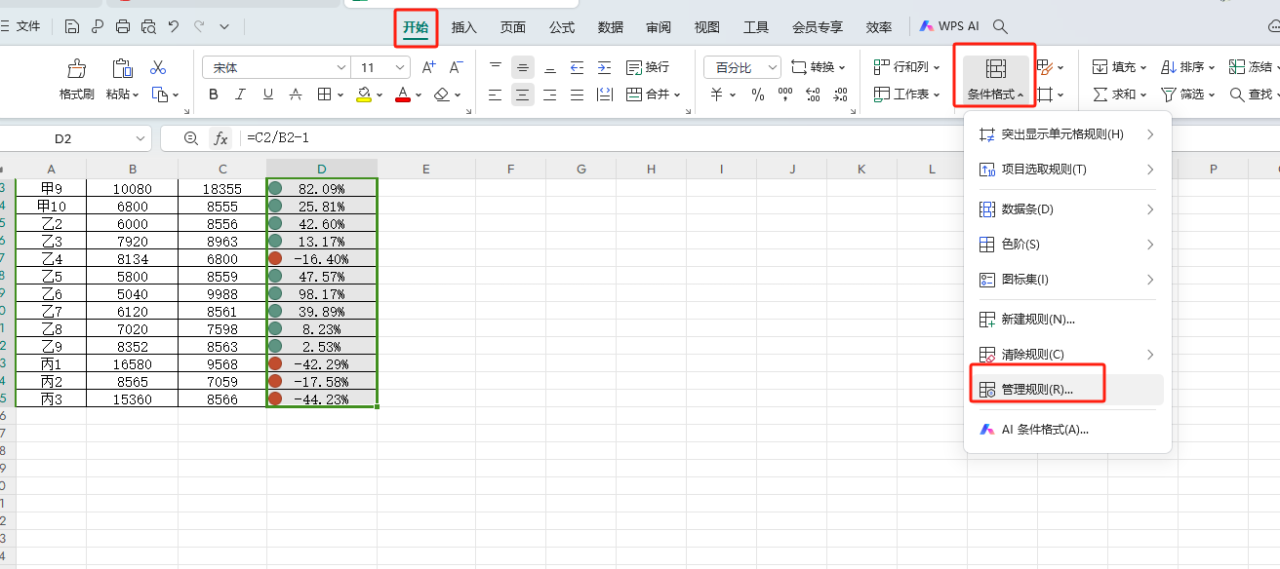This screenshot has height=569, width=1280.
Task: Click the zoom magnifier in formula bar
Action: [191, 138]
